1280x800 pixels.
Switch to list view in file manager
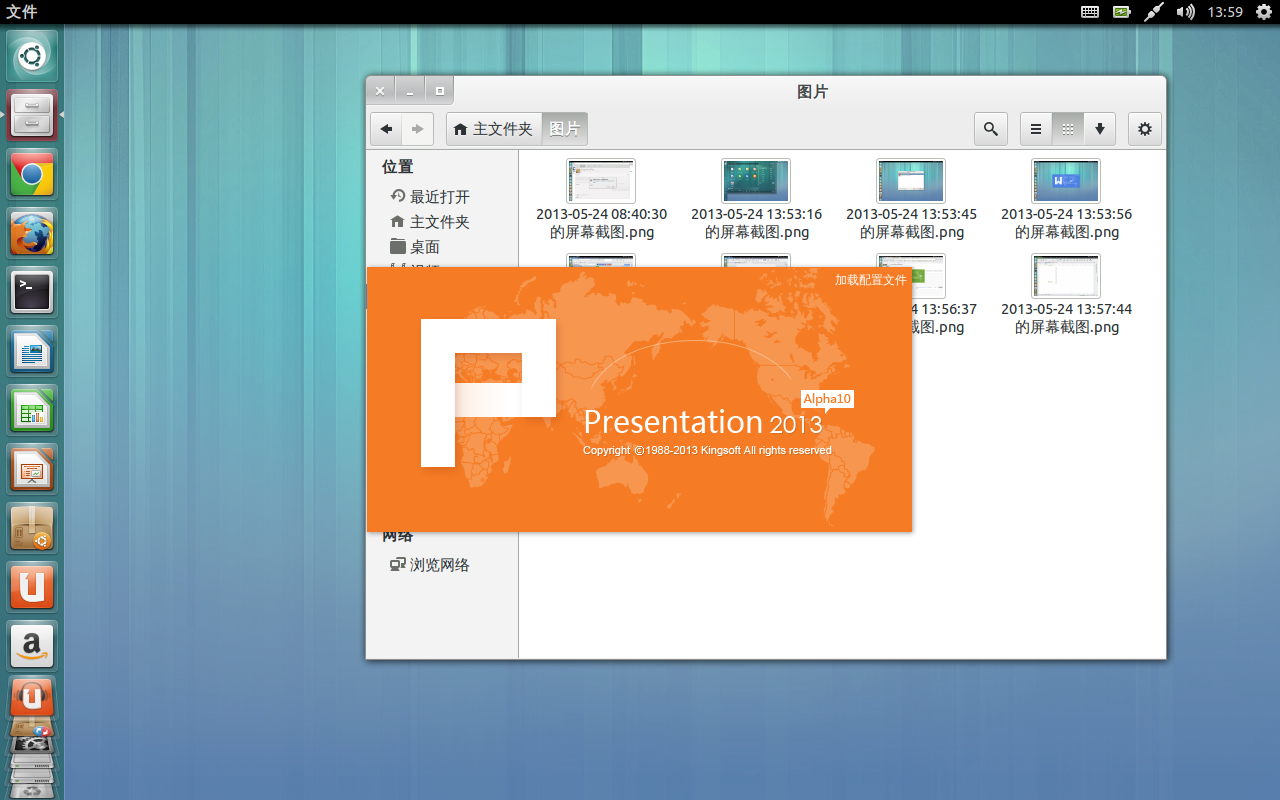pyautogui.click(x=1036, y=129)
